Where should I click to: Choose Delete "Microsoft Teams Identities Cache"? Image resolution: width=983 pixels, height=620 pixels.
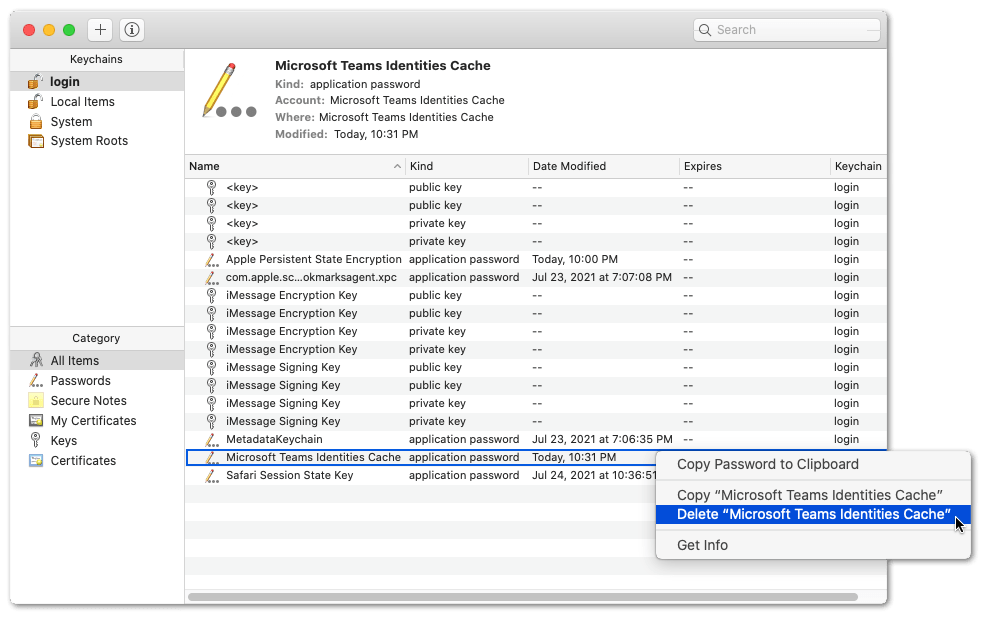pos(813,515)
